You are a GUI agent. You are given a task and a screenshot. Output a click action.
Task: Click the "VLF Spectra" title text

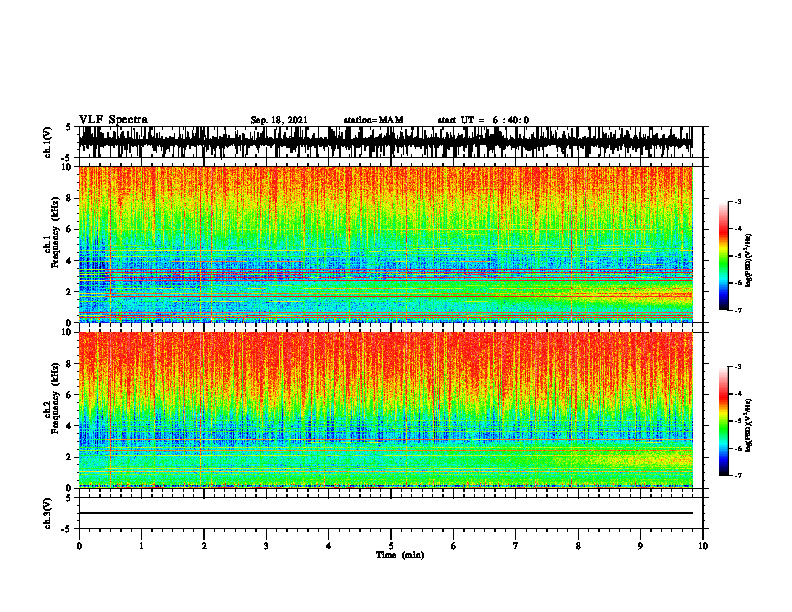(113, 119)
